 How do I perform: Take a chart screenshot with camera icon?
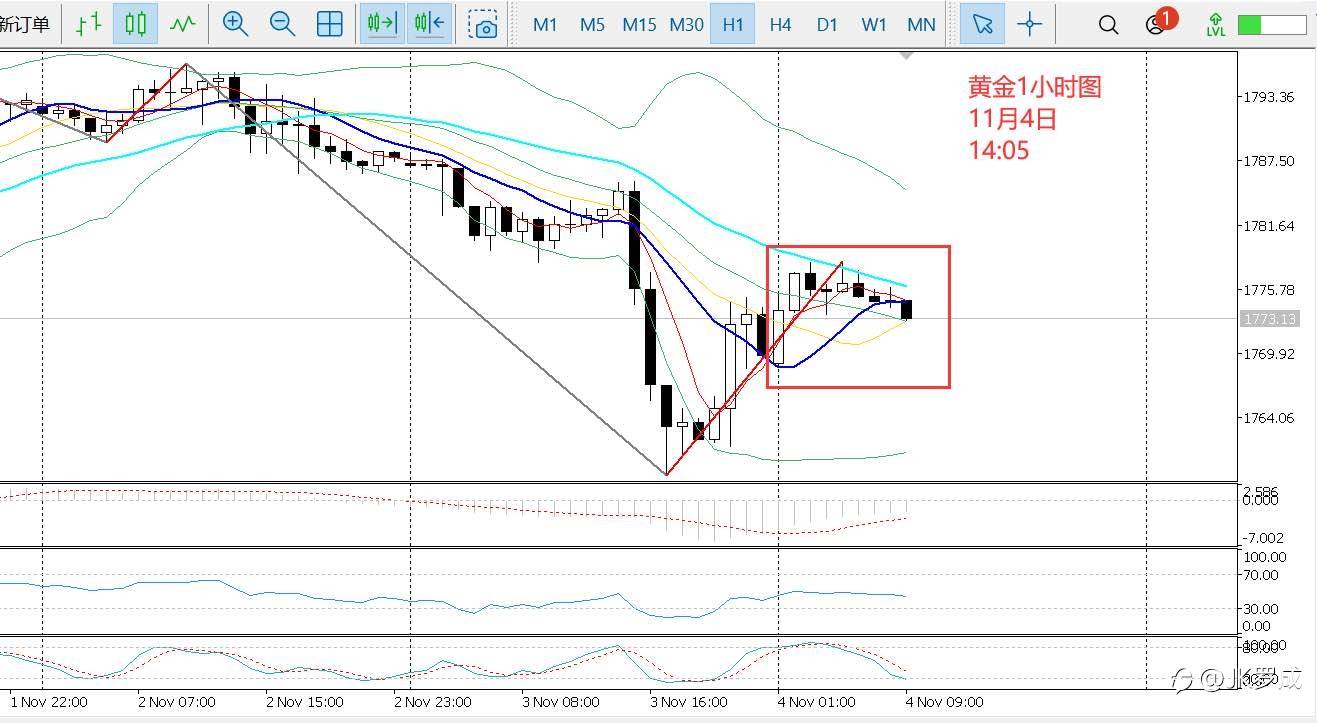pyautogui.click(x=484, y=24)
